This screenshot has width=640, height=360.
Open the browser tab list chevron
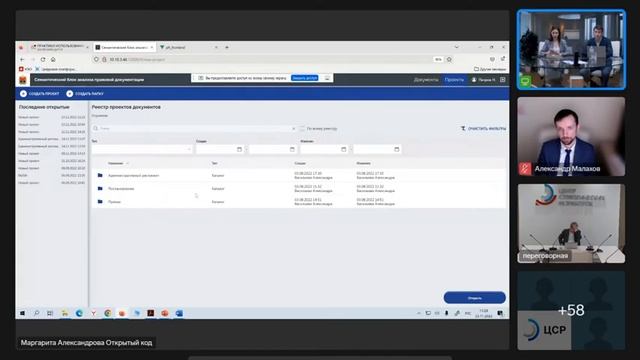456,47
